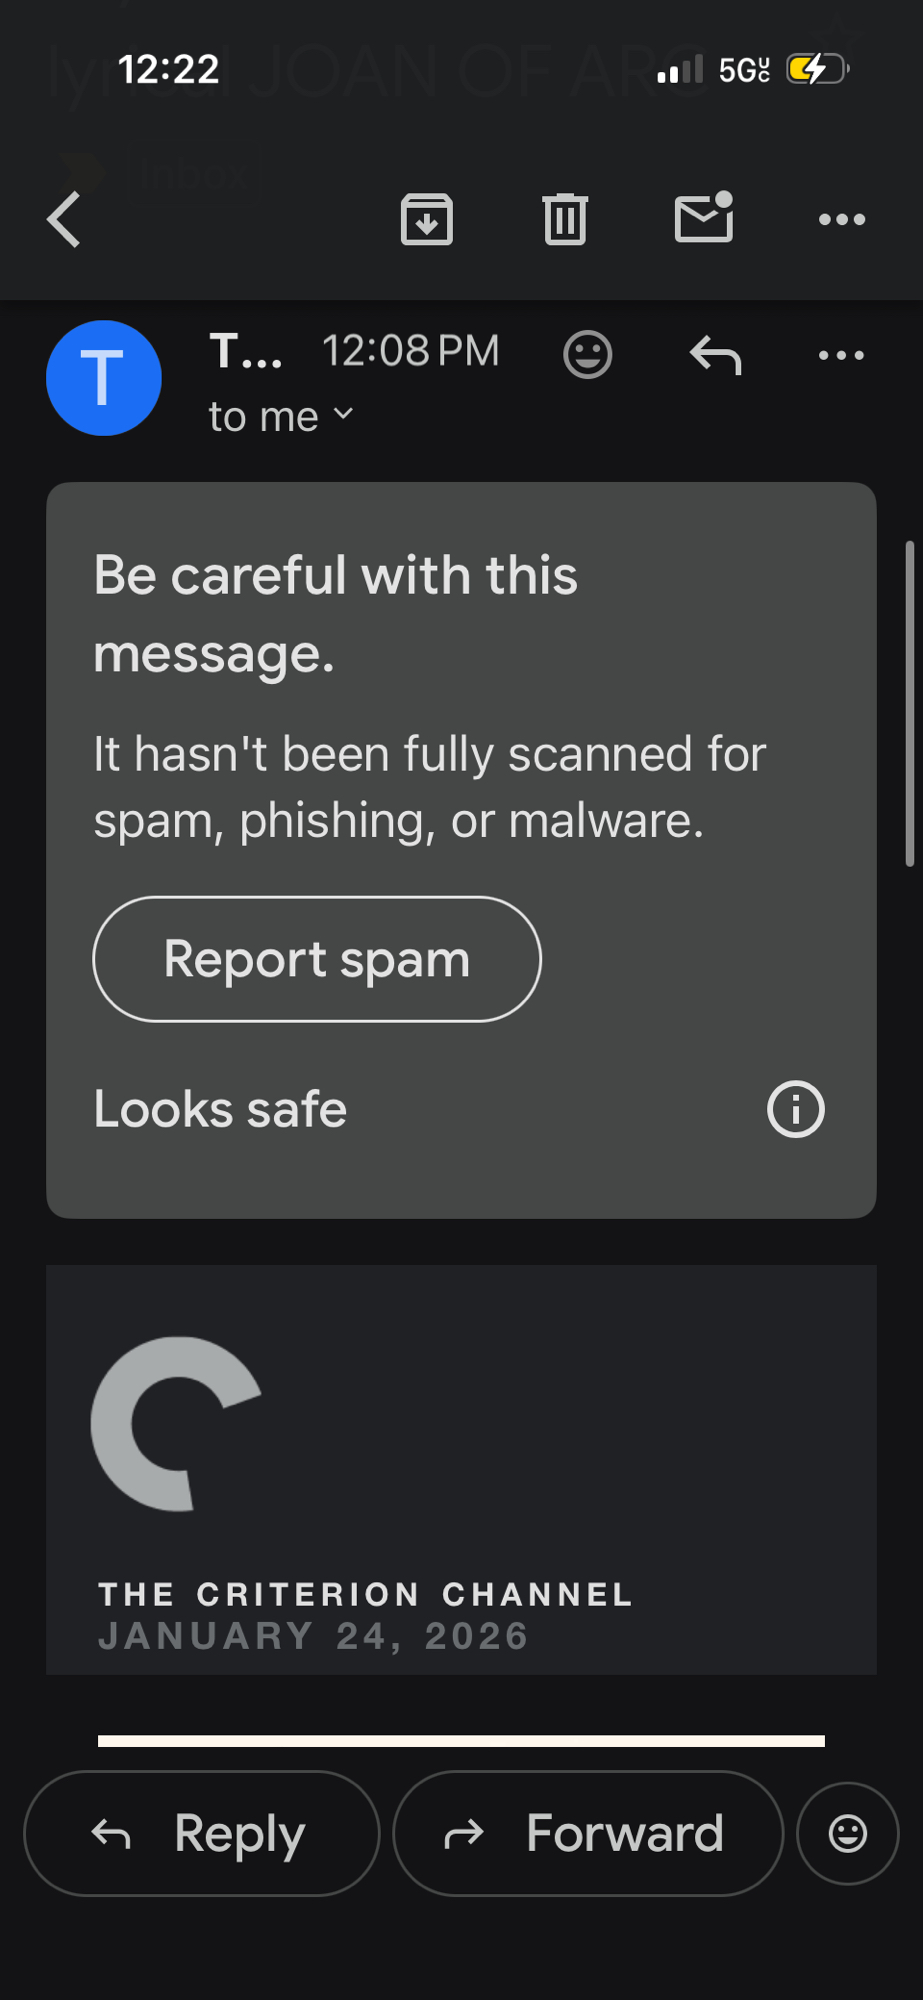Tap emoji reaction button at bottom
Screen dimensions: 923x2000
pos(848,1833)
